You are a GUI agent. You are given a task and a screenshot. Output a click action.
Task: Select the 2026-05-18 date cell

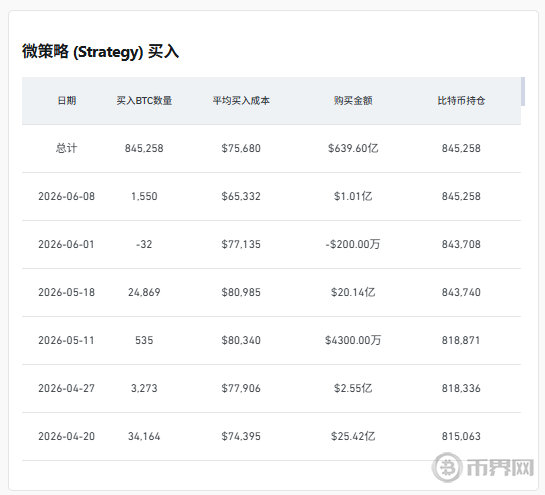coord(66,292)
